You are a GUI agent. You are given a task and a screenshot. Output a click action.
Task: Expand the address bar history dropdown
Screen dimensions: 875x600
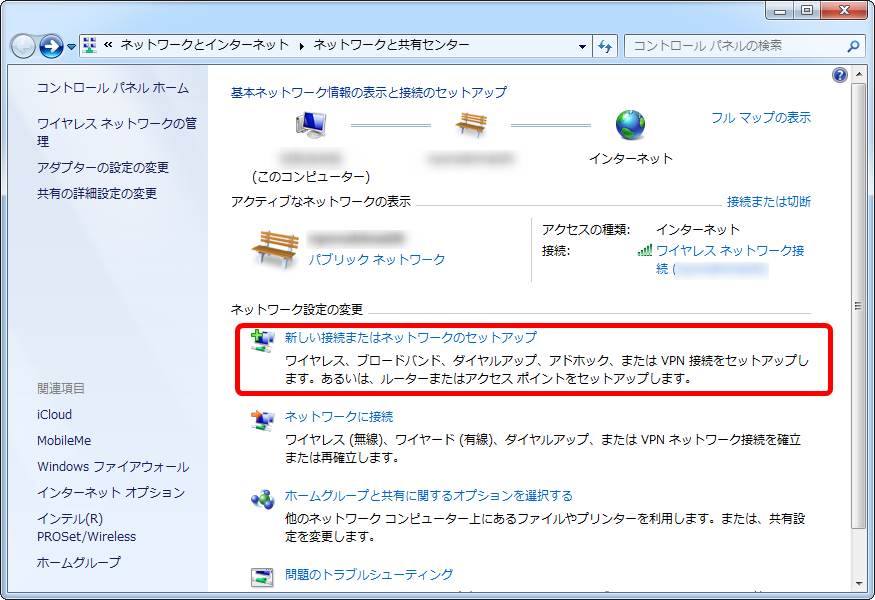pyautogui.click(x=583, y=46)
